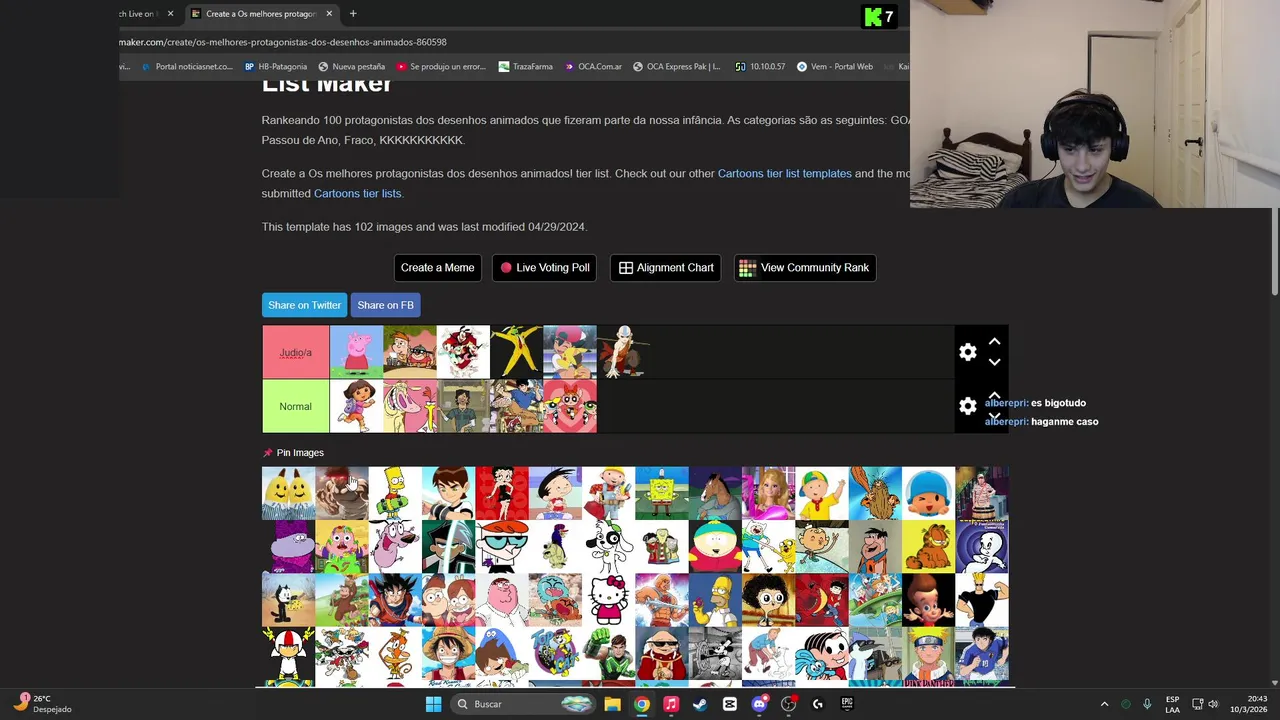Open Google Chrome from taskbar
This screenshot has height=720, width=1280.
641,704
